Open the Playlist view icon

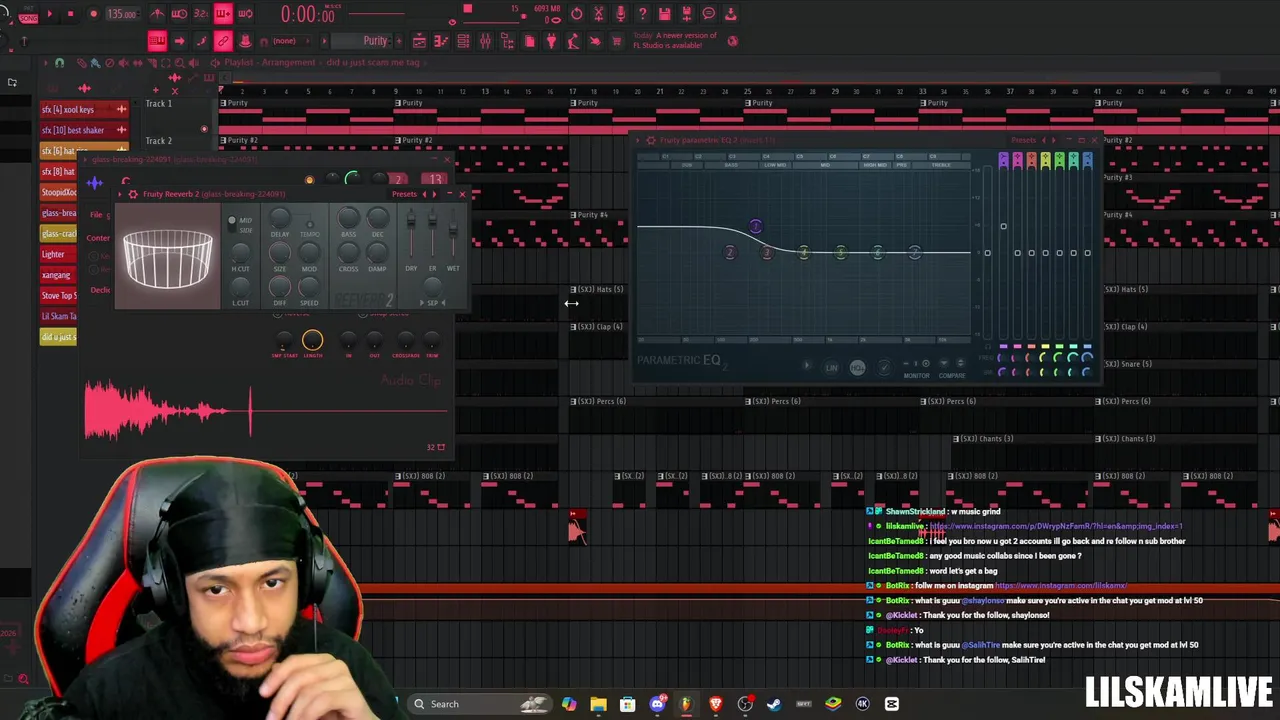tap(419, 41)
